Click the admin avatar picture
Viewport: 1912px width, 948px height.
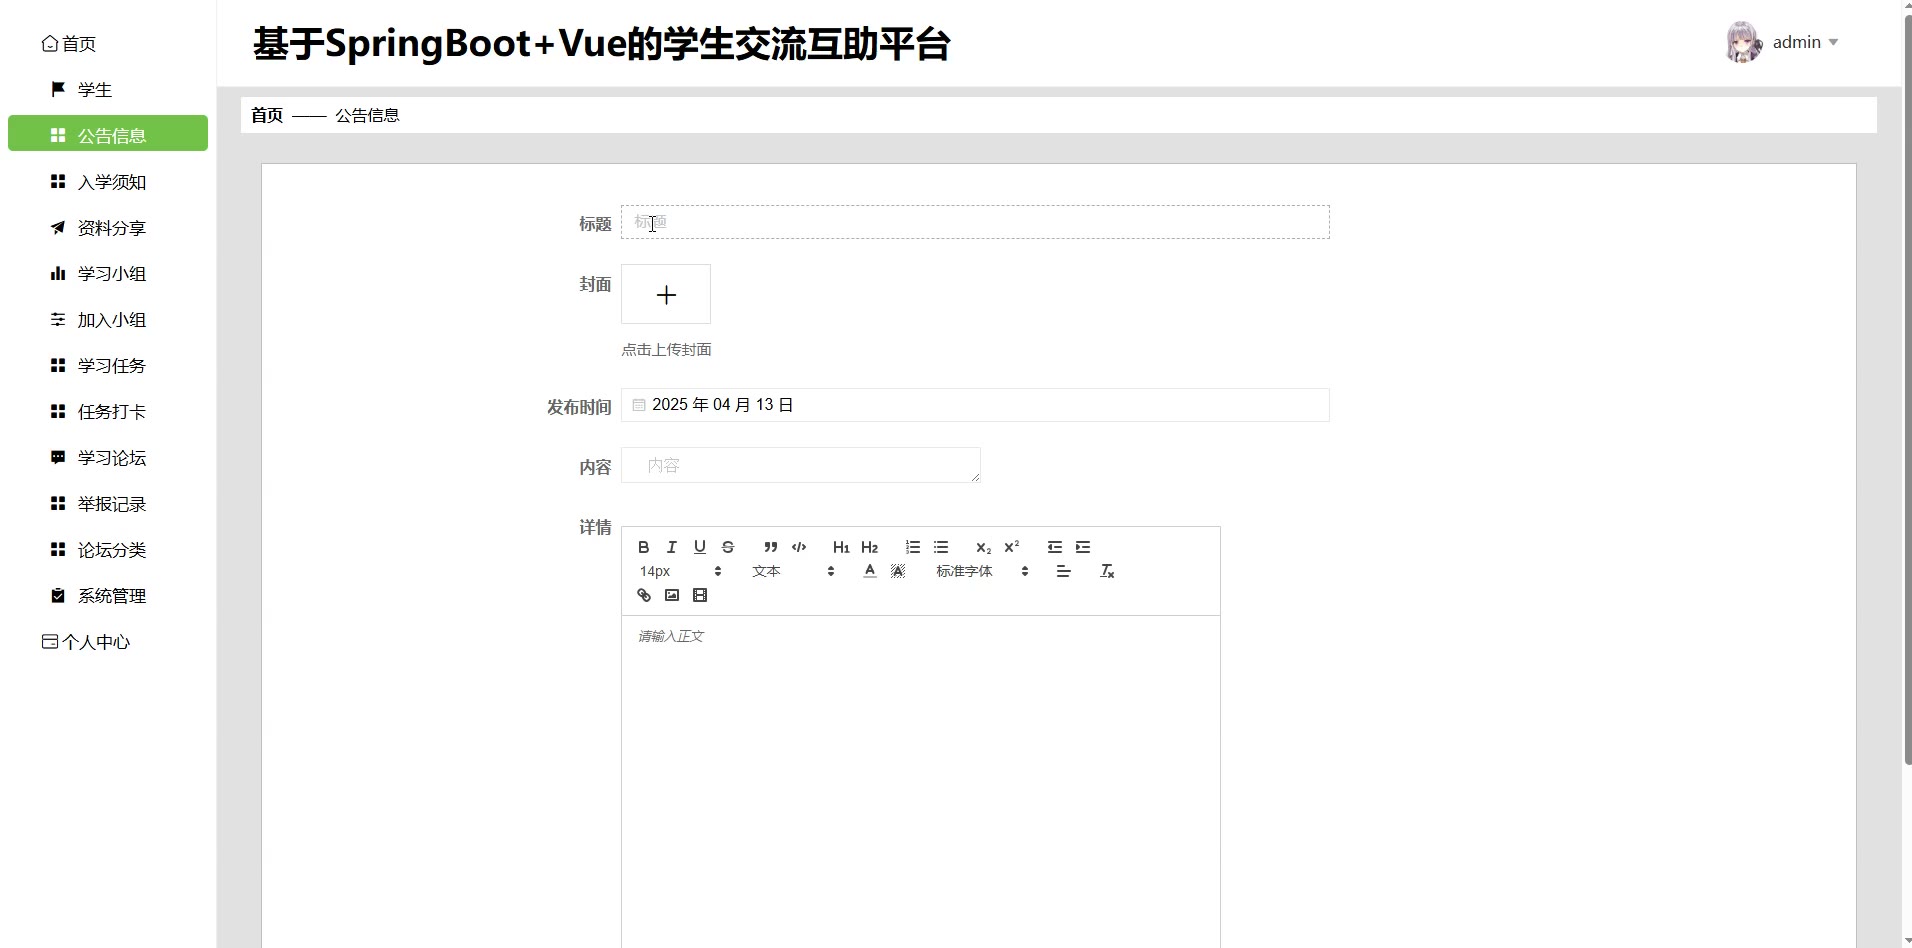click(1744, 42)
